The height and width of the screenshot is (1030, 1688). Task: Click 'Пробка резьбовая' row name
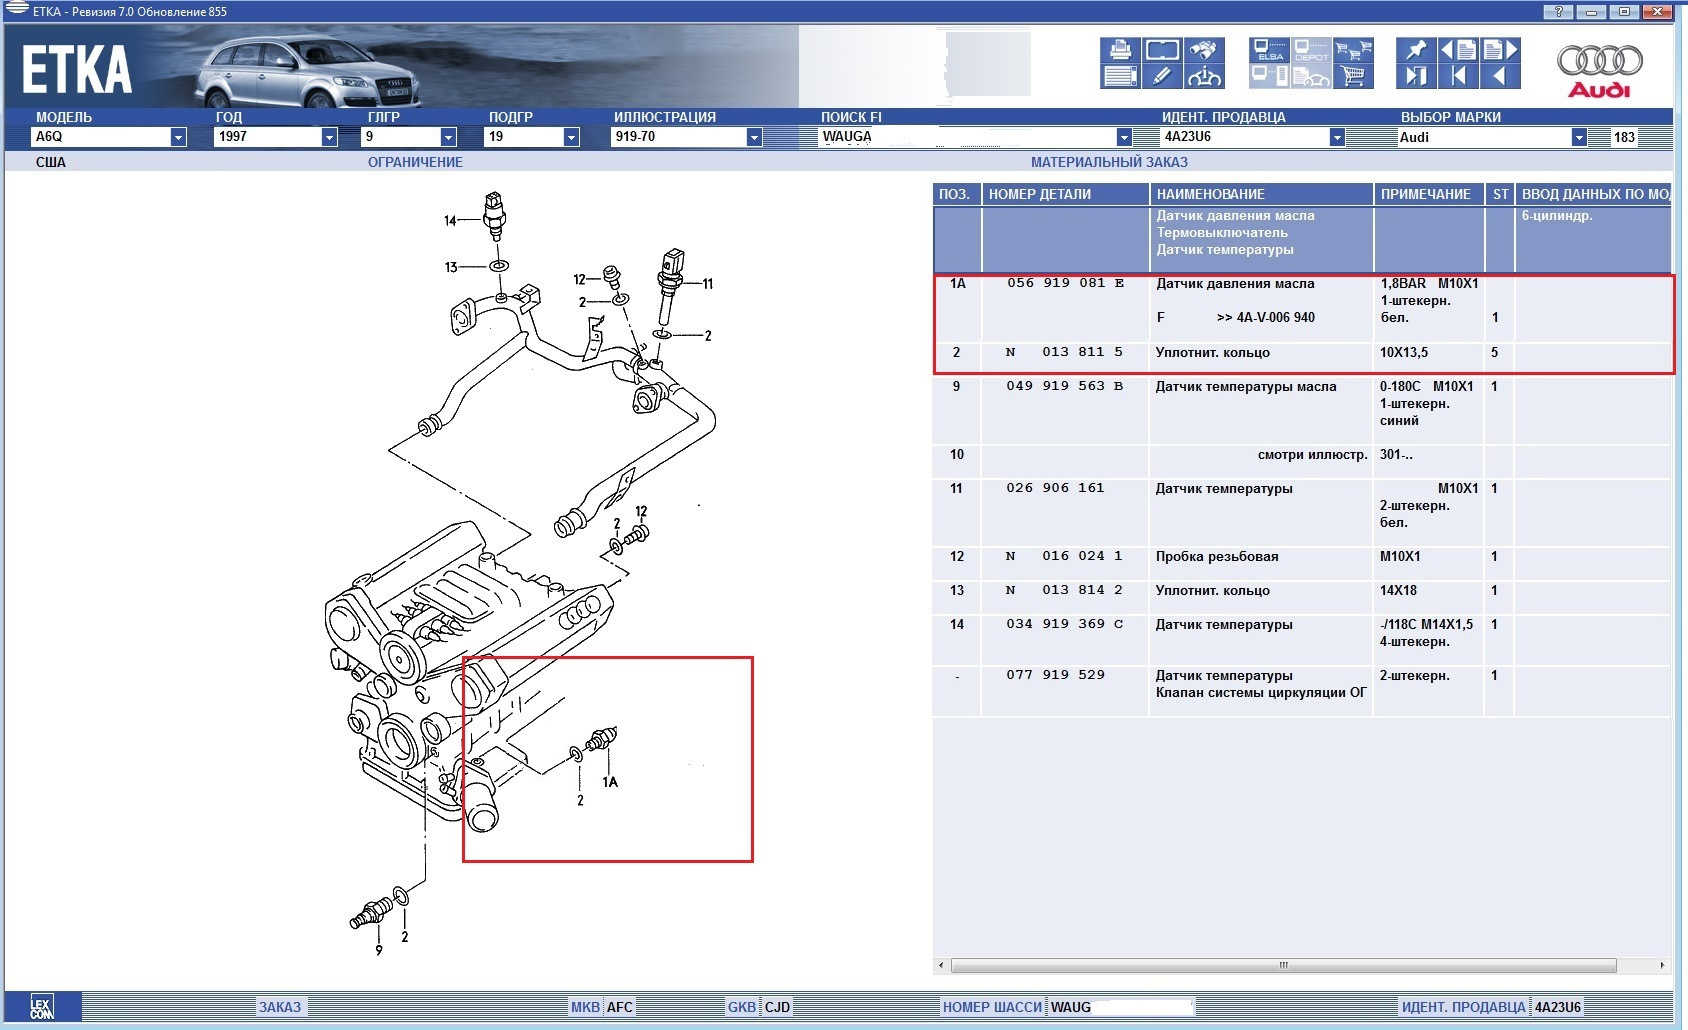pos(1216,556)
